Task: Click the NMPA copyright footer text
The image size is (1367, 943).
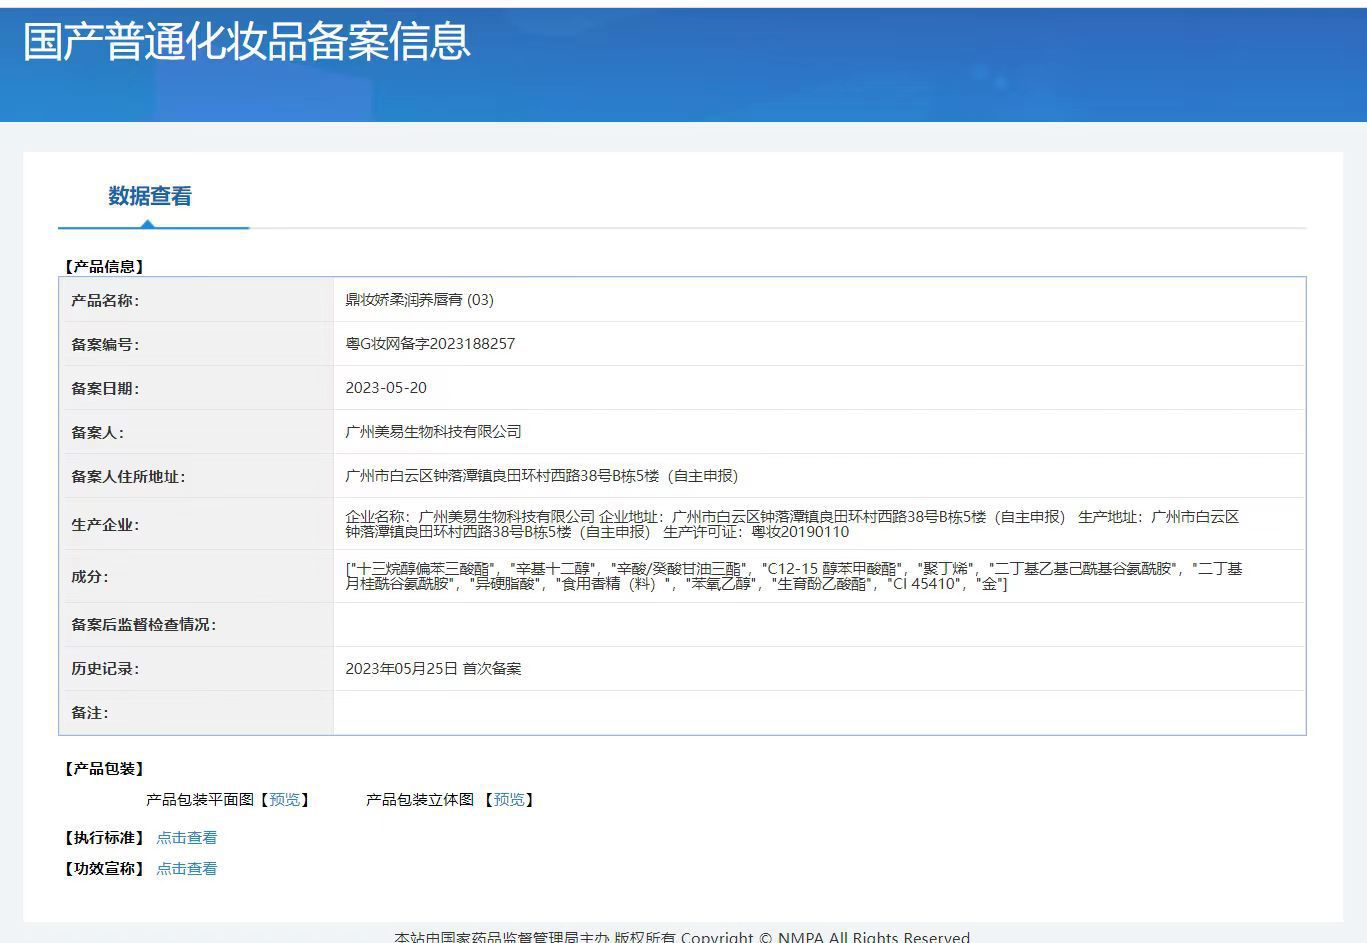Action: pos(682,937)
